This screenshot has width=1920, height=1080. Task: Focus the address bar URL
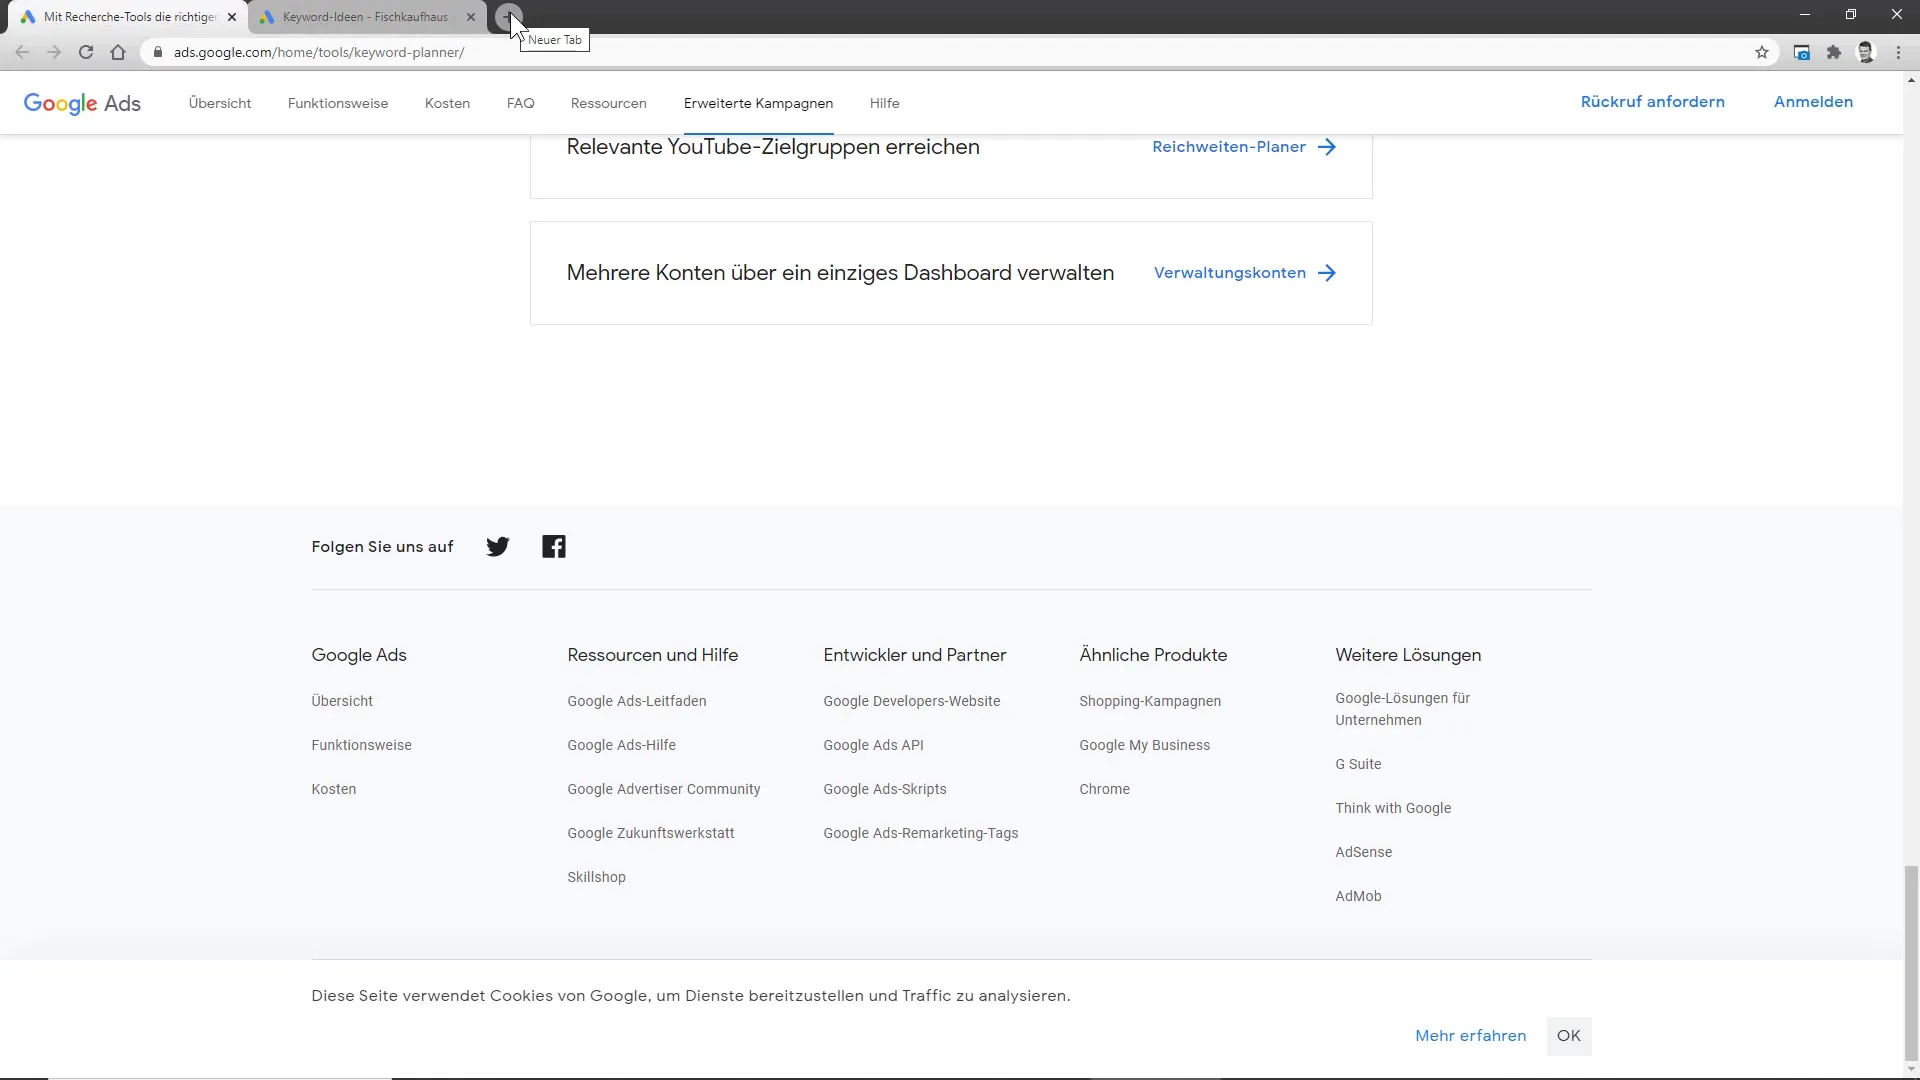click(319, 52)
